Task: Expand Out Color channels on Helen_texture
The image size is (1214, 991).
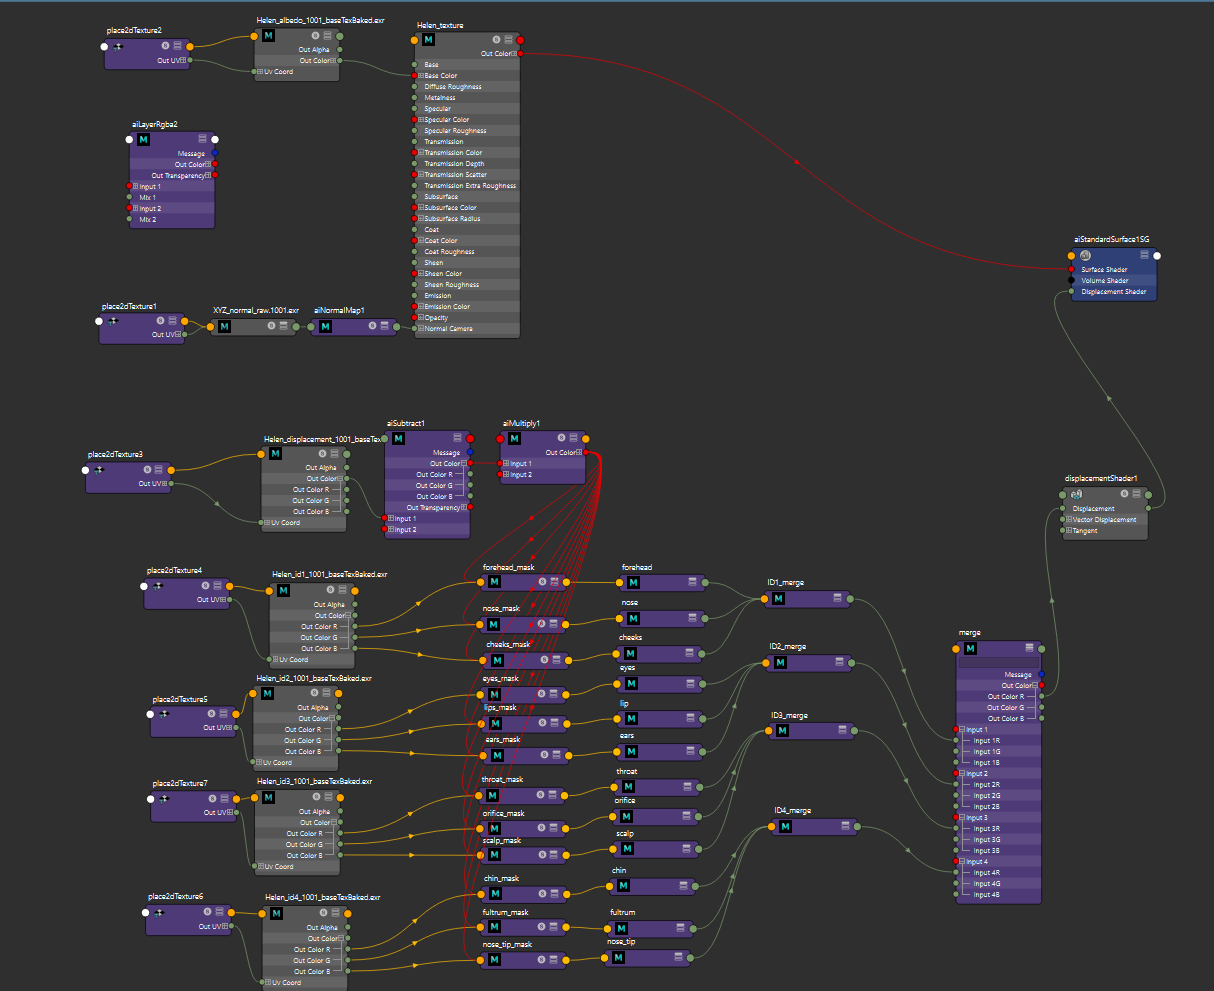Action: click(514, 53)
